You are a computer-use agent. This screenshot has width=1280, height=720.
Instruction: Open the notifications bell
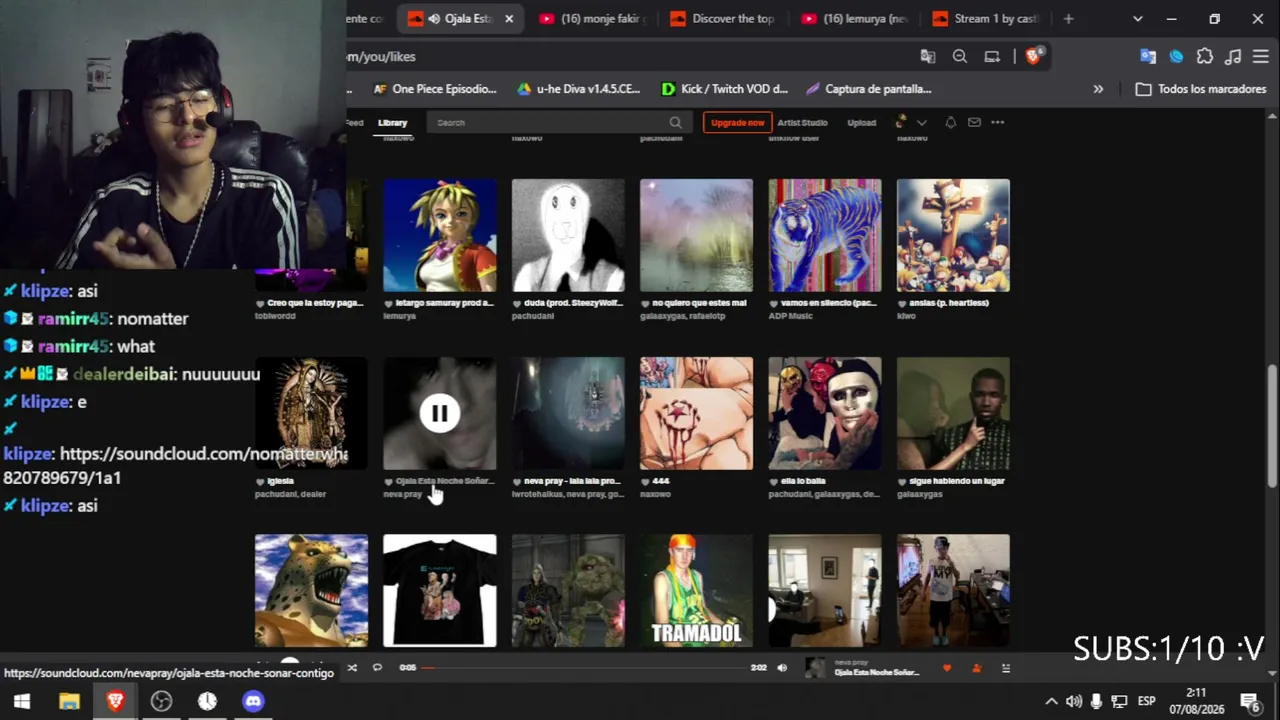point(950,123)
